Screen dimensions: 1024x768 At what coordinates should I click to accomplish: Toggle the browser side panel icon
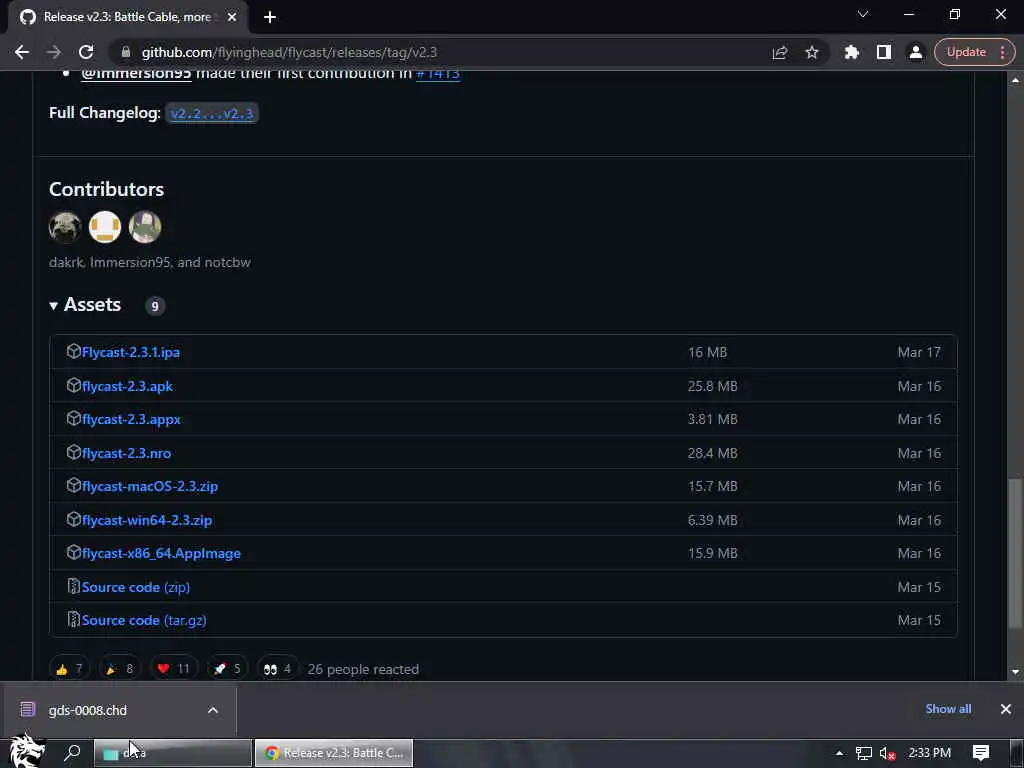click(884, 52)
